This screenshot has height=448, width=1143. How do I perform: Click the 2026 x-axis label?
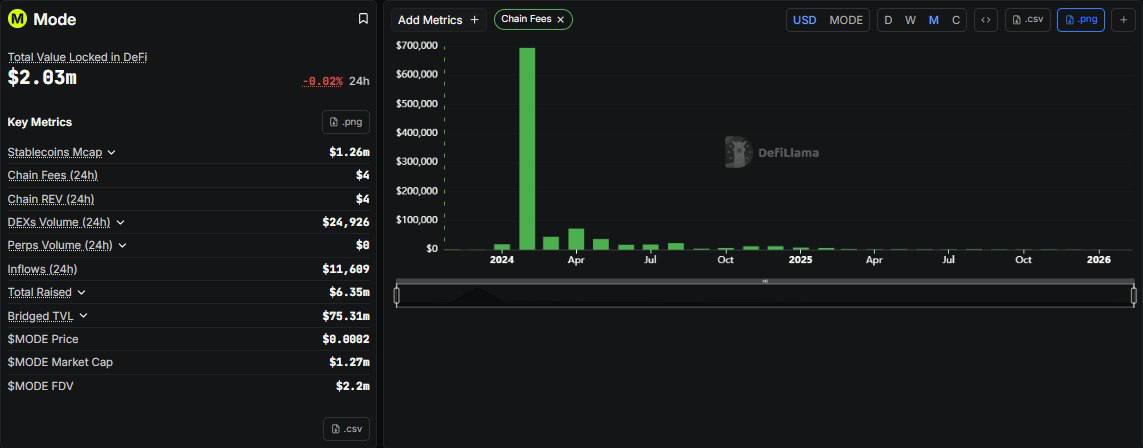[x=1099, y=259]
